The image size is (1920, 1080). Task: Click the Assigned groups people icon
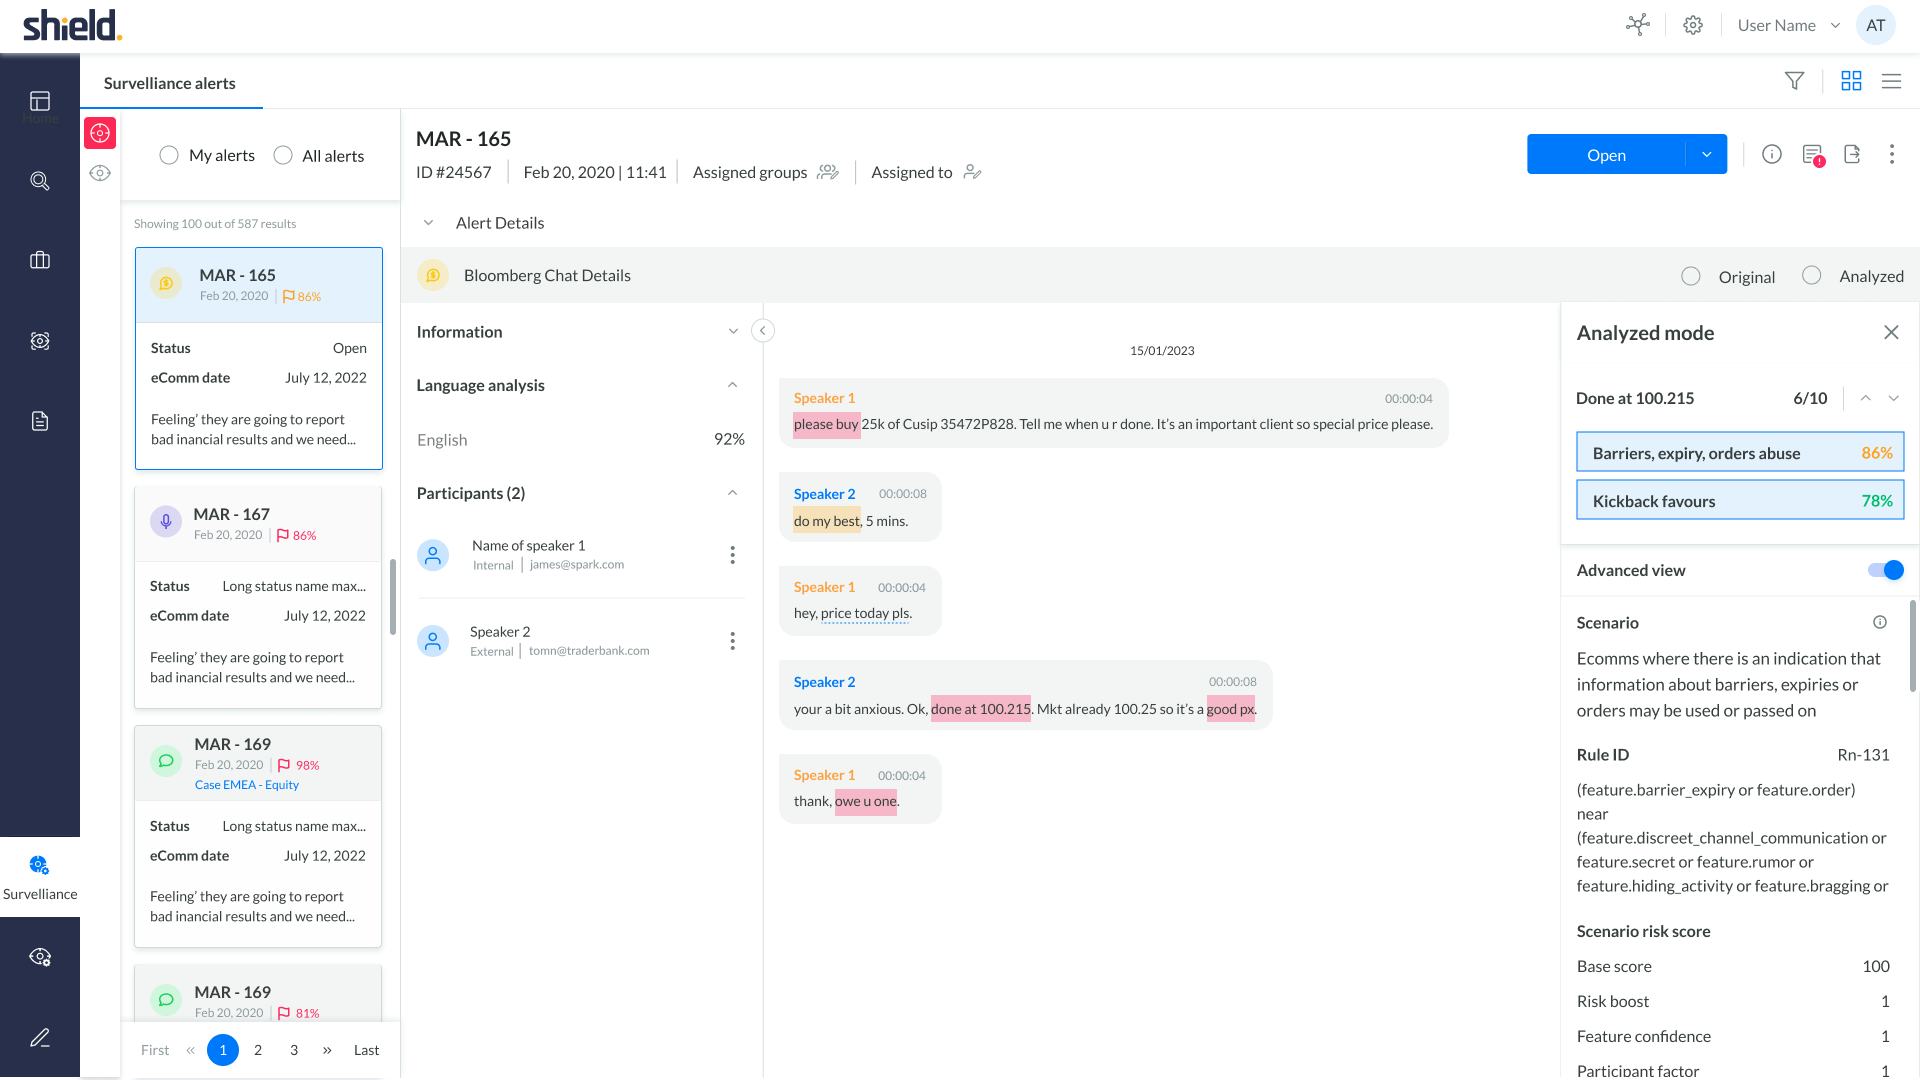pos(827,172)
